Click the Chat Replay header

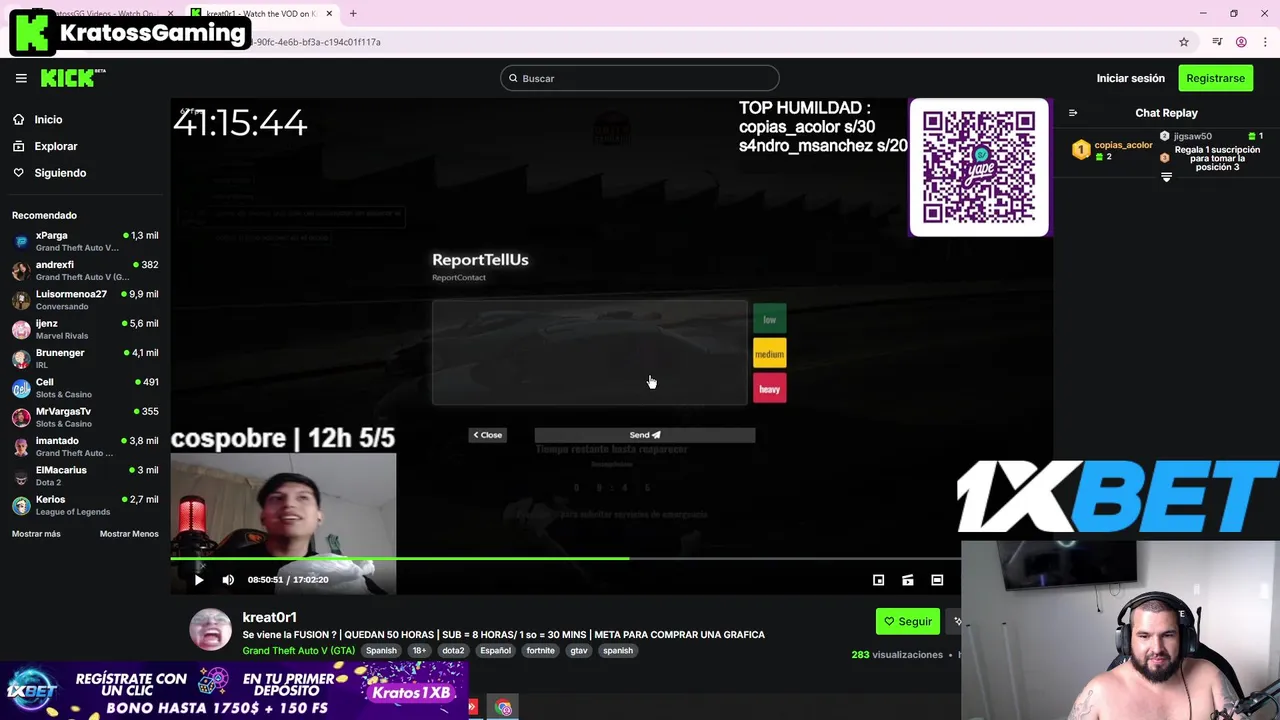1166,113
